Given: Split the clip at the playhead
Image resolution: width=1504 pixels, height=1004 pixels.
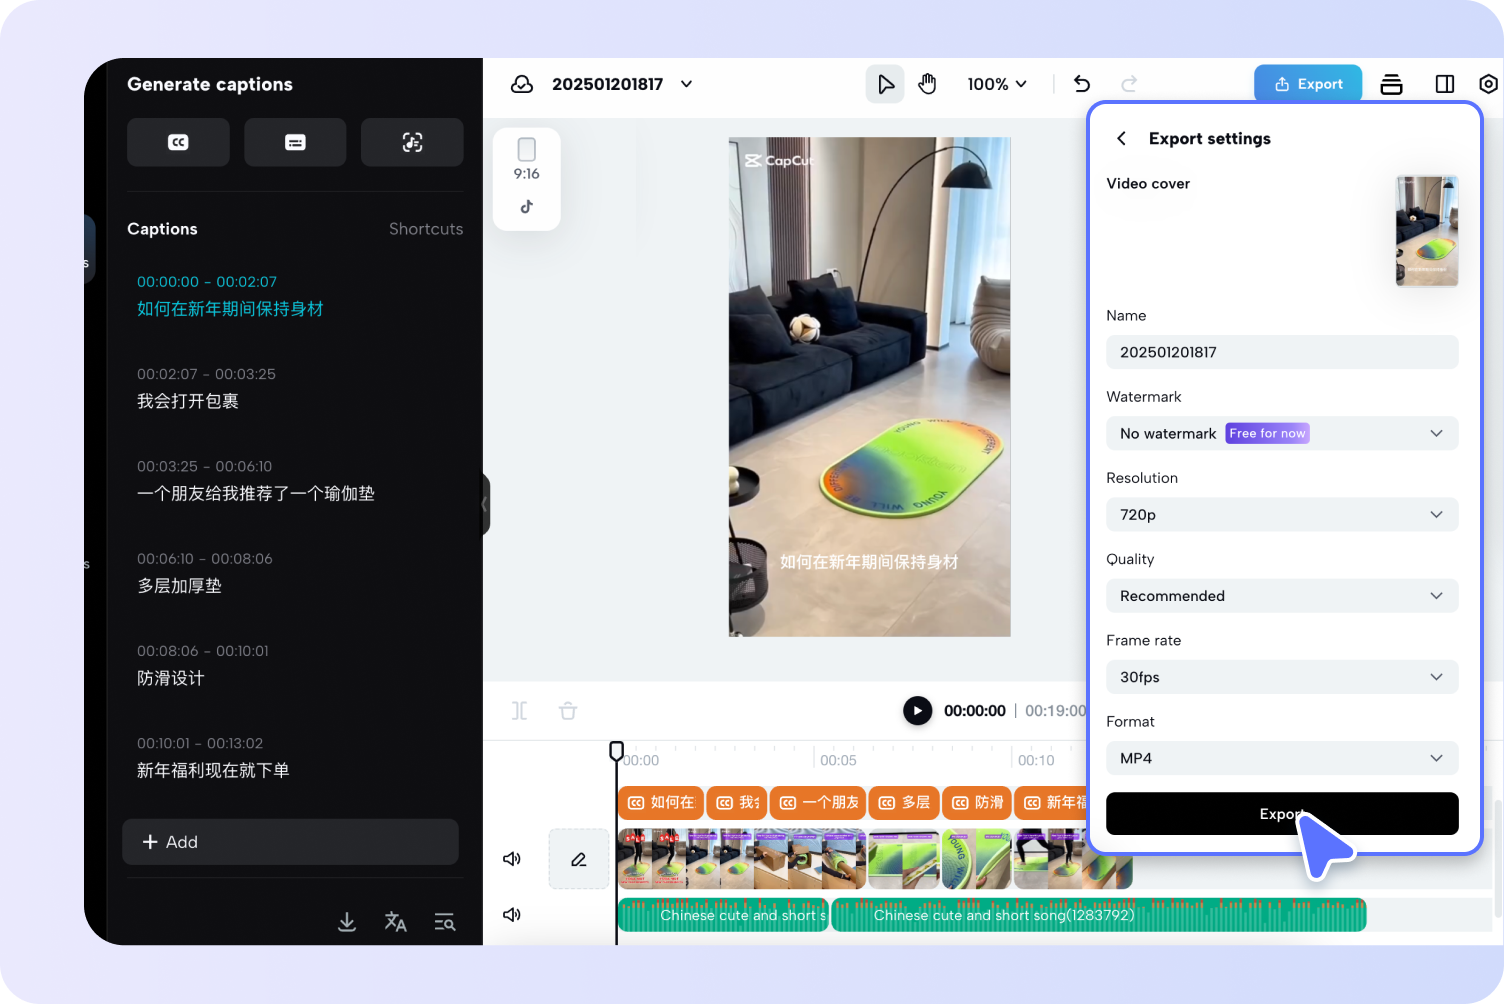Looking at the screenshot, I should (x=520, y=711).
